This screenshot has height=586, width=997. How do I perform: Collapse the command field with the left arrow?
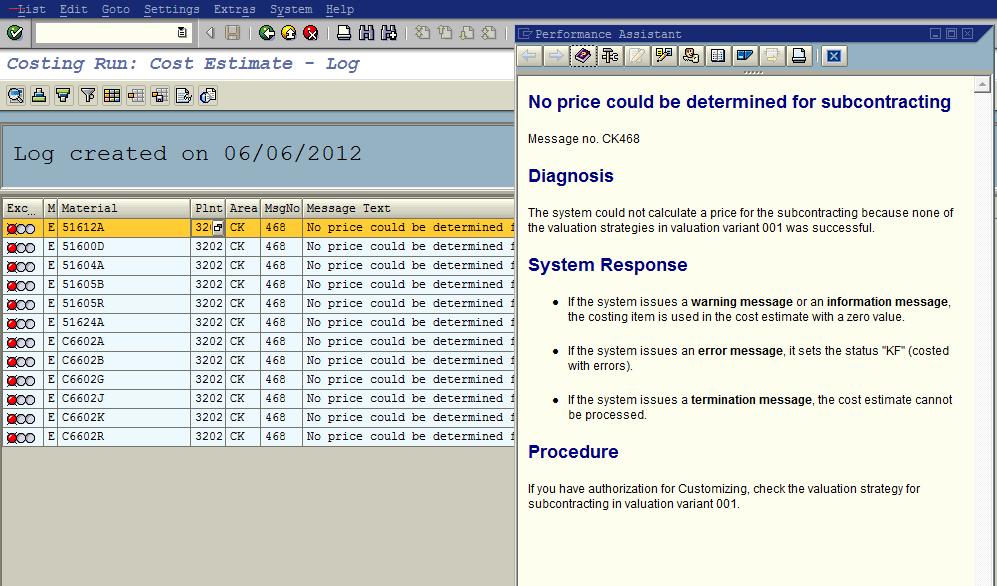coord(210,32)
